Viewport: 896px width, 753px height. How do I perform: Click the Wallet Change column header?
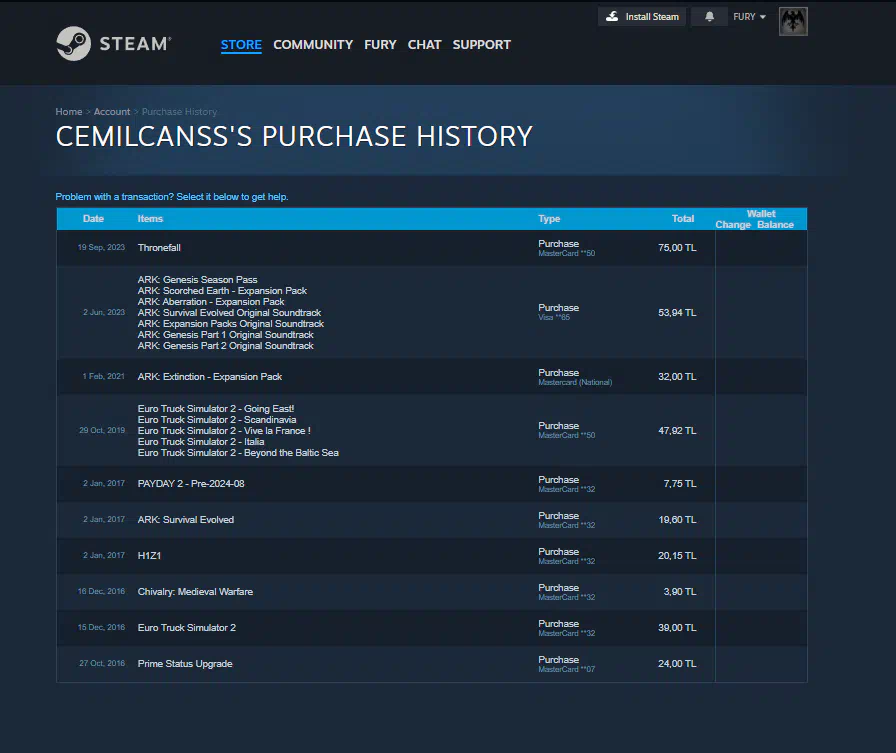click(x=733, y=225)
